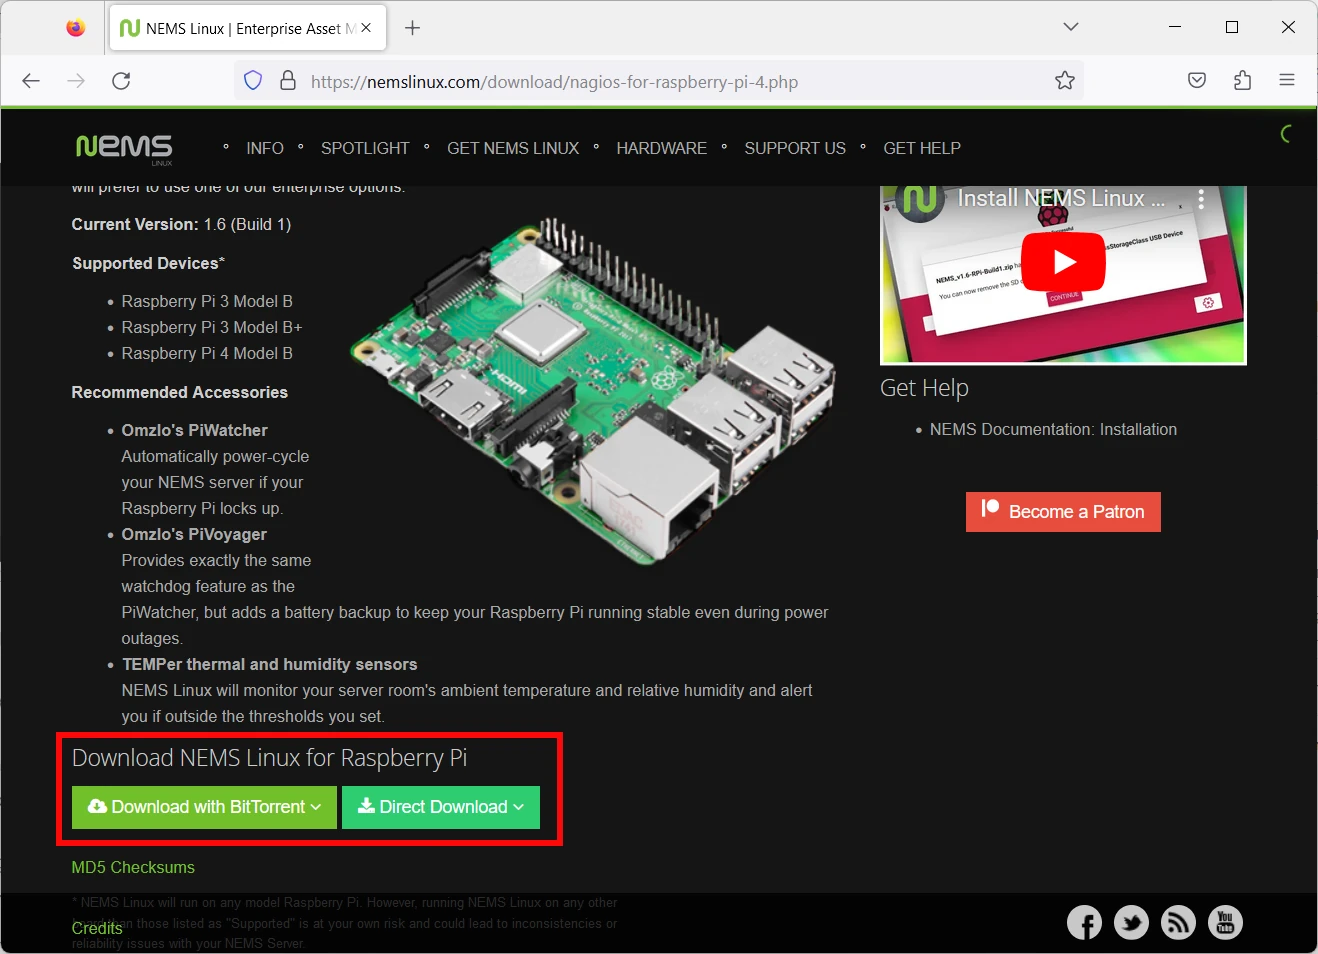1318x954 pixels.
Task: Open the Credits link
Action: point(97,928)
